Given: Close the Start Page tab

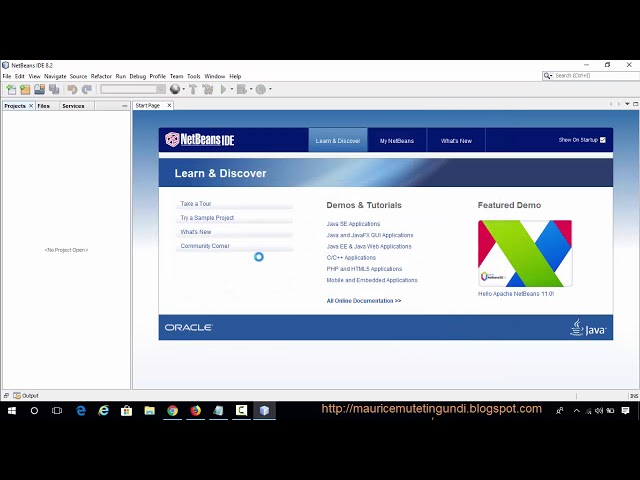Looking at the screenshot, I should pos(169,105).
